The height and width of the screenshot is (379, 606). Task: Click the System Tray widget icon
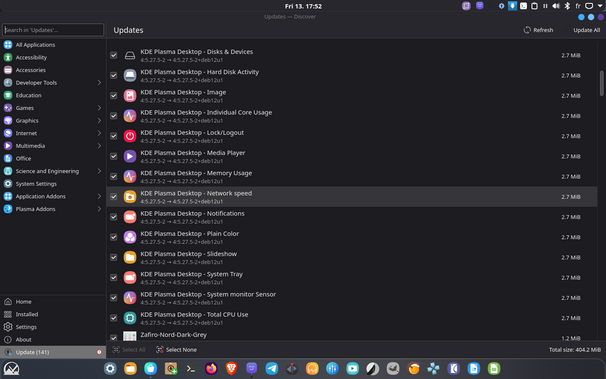click(x=130, y=277)
